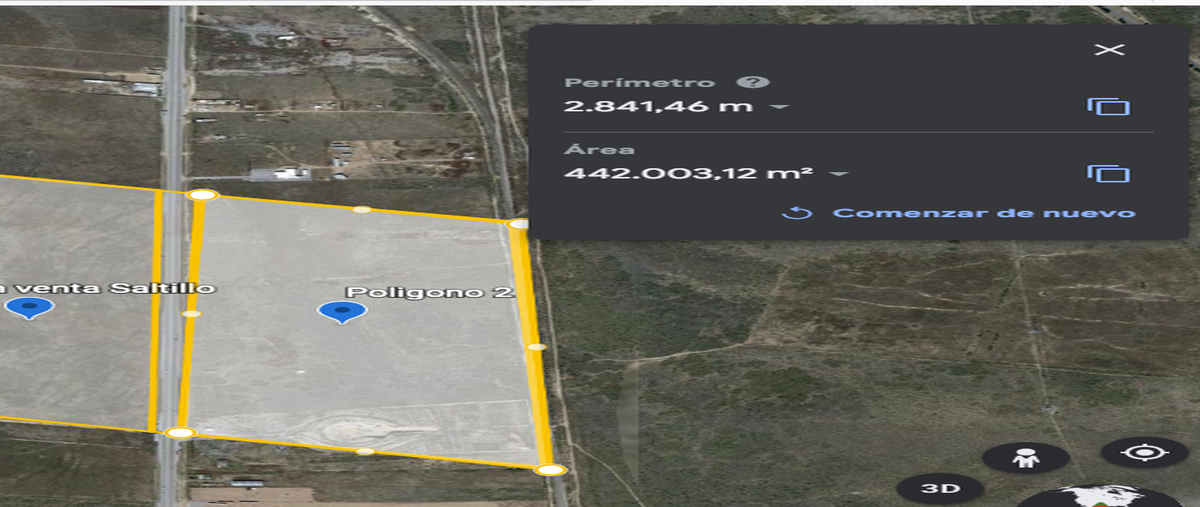Viewport: 1200px width, 507px height.
Task: Click the bottom-right polygon vertex handle
Action: tap(550, 469)
